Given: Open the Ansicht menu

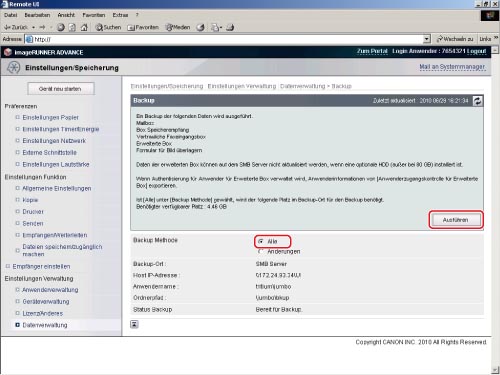Looking at the screenshot, I should coord(66,15).
